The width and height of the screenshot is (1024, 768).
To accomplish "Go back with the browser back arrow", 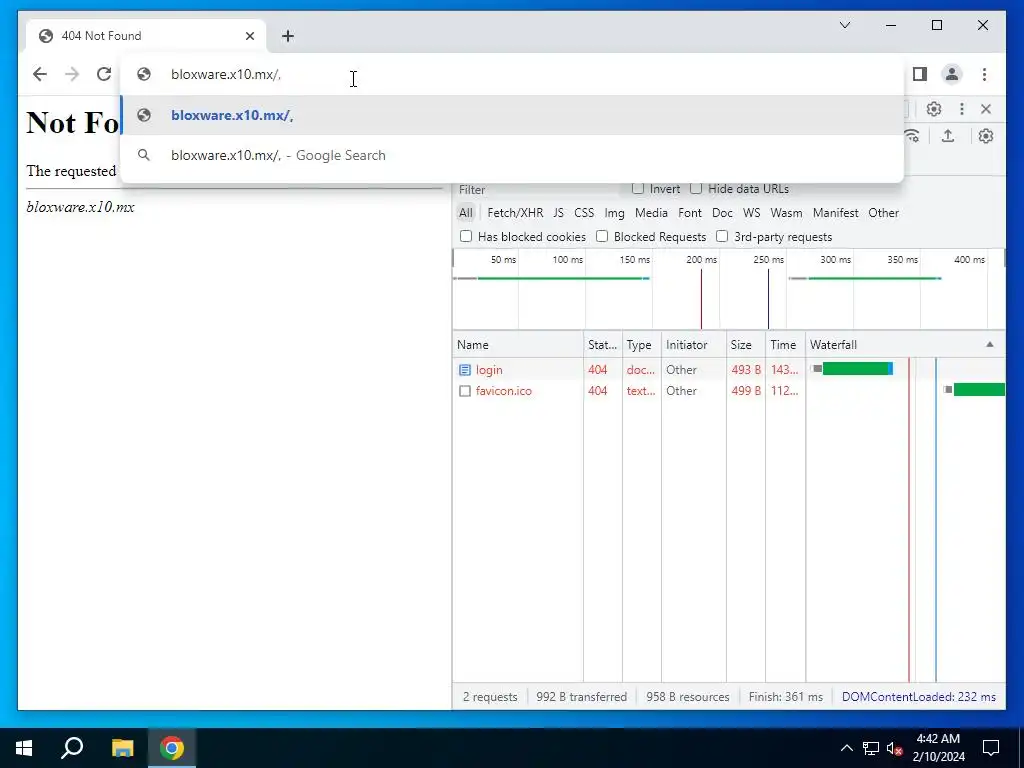I will [40, 74].
